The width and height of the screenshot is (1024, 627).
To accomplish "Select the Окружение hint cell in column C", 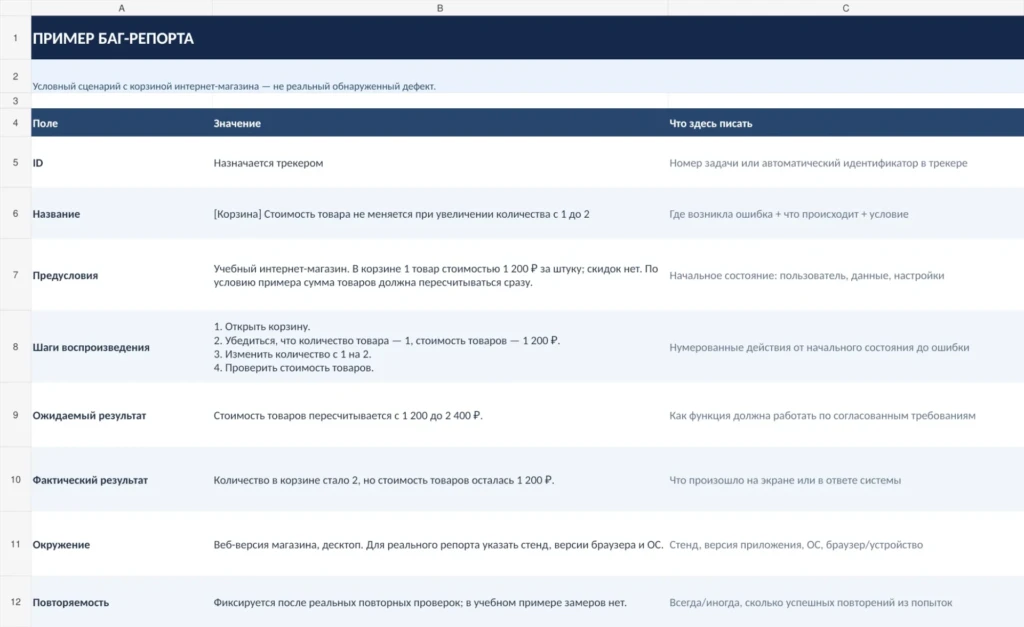I will coord(846,544).
